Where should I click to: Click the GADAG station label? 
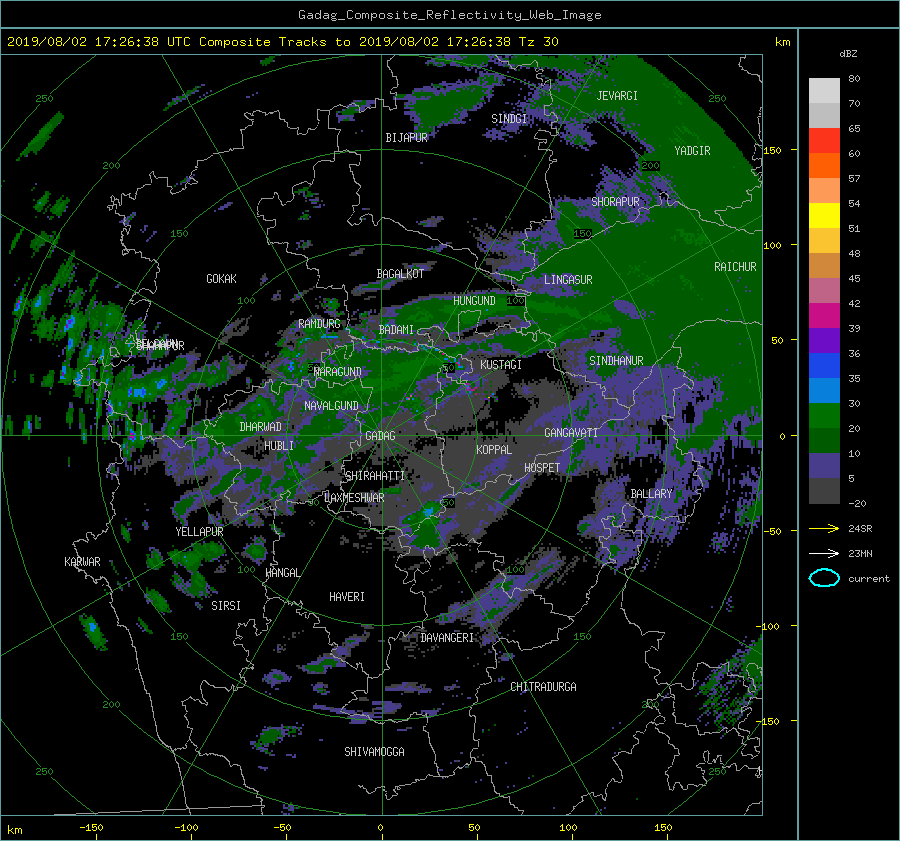pos(381,436)
